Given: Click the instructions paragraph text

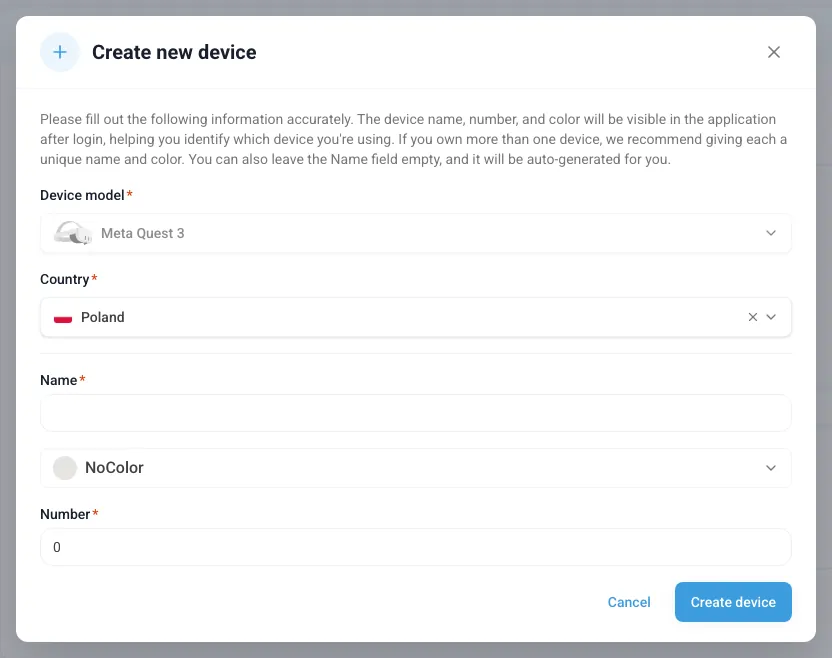Looking at the screenshot, I should tap(413, 139).
